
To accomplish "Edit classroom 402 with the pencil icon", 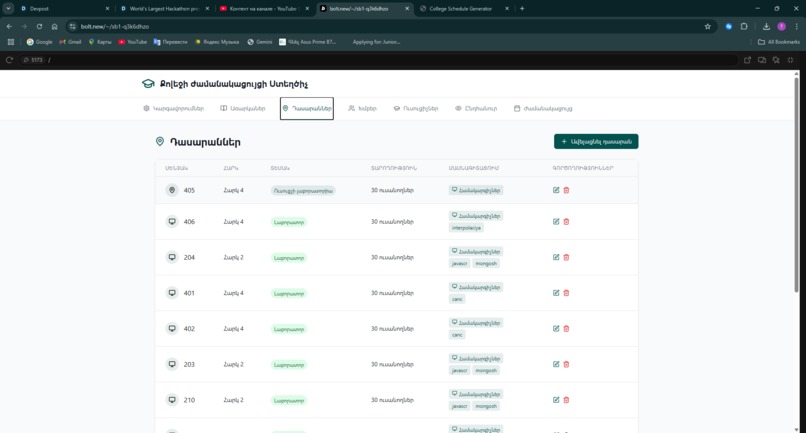I will [x=556, y=329].
